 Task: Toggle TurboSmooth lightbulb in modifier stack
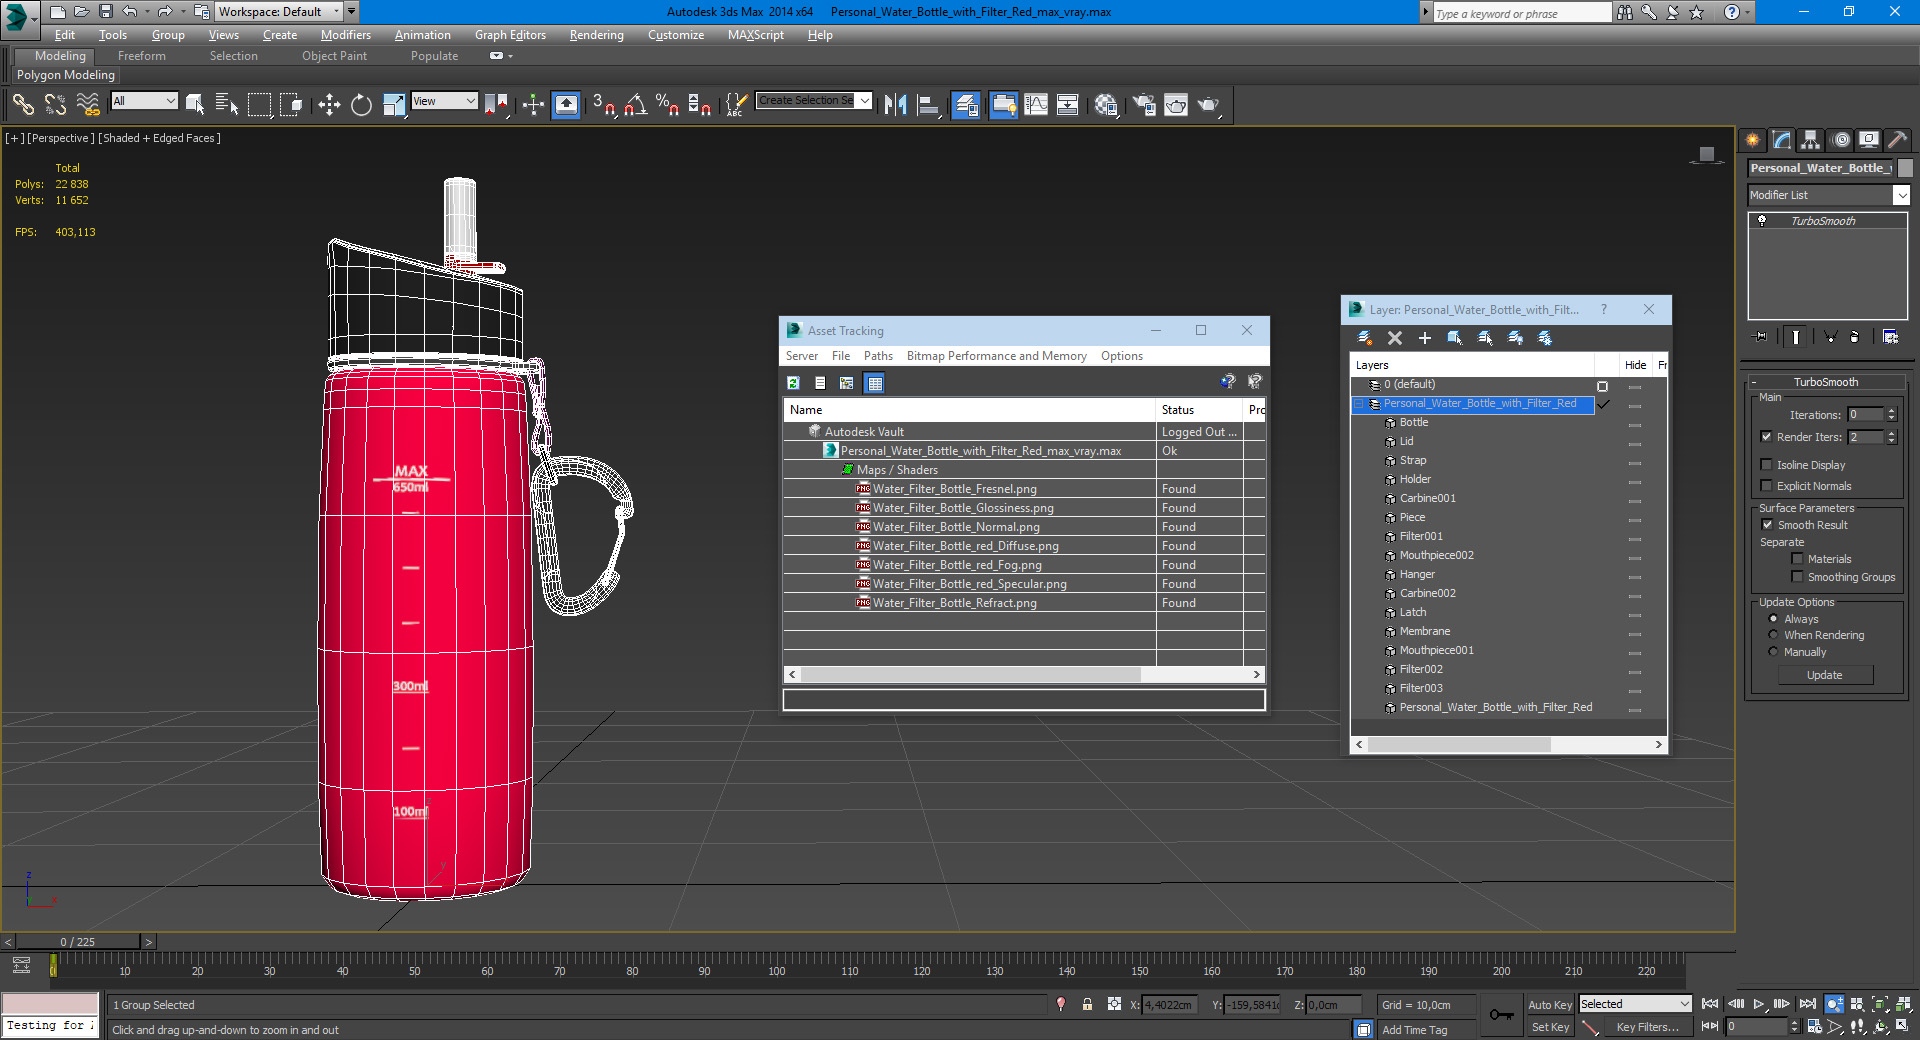pos(1762,221)
